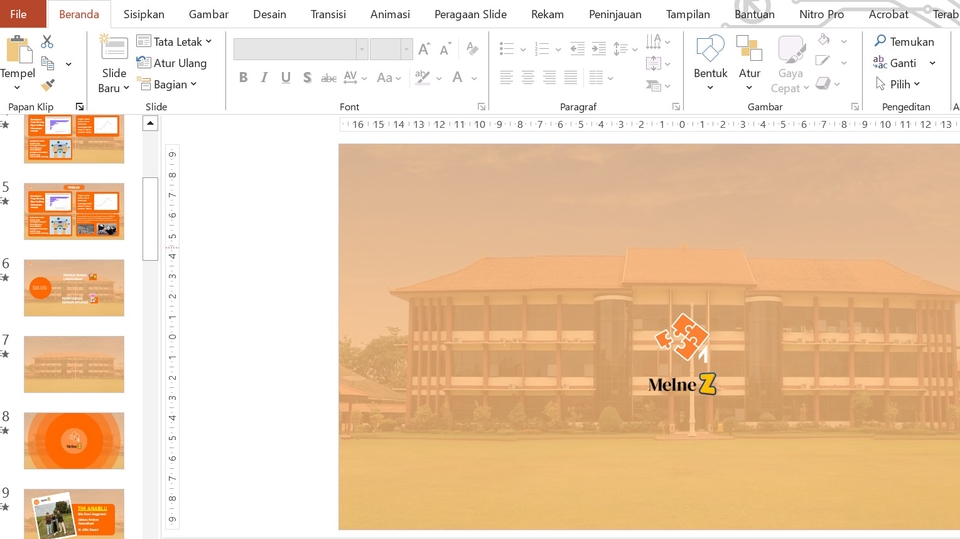Click the Atur Ulang reset button
This screenshot has height=539, width=960.
coord(171,62)
